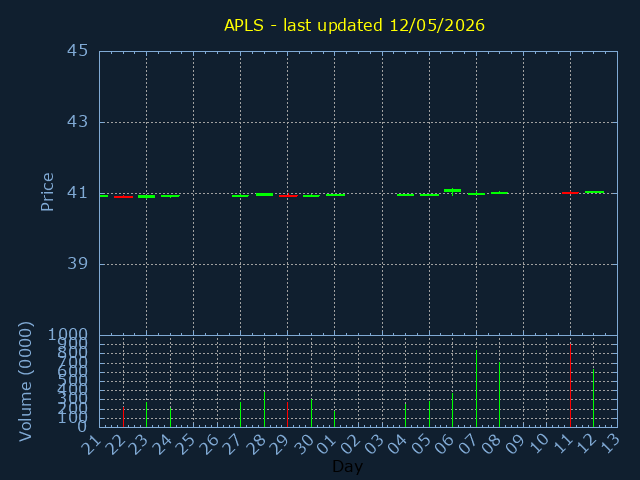Select the green candlestick on day 28
The width and height of the screenshot is (640, 480).
click(264, 195)
